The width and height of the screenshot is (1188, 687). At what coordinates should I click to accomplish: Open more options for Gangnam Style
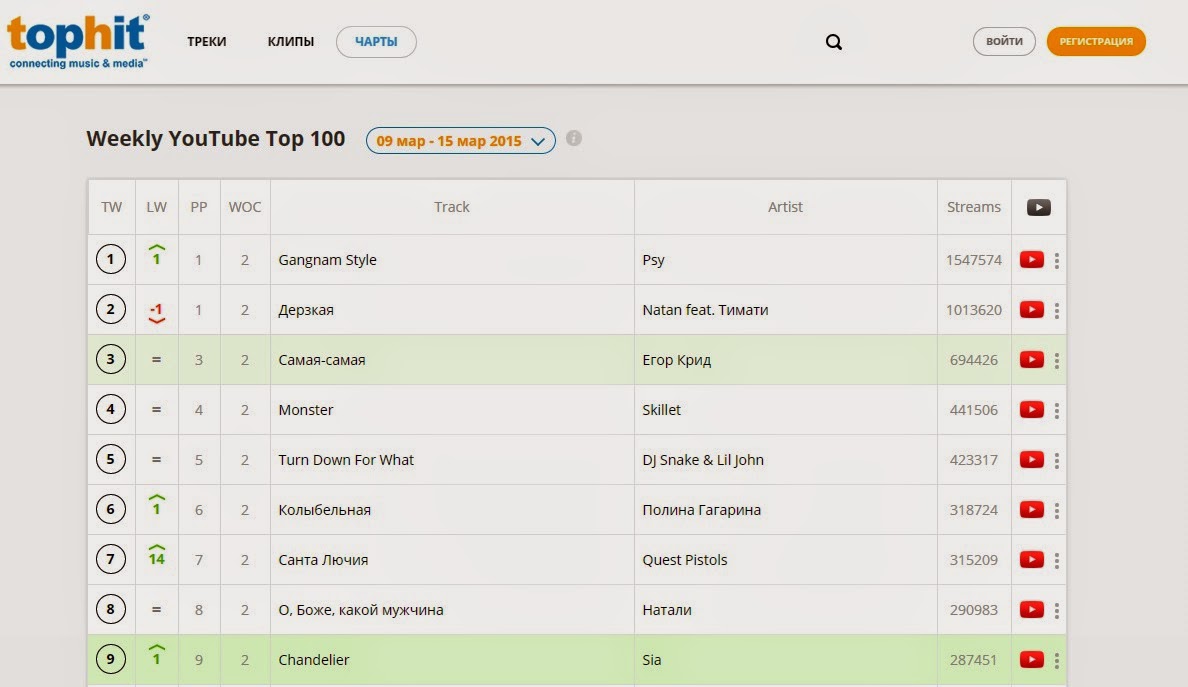(x=1056, y=261)
